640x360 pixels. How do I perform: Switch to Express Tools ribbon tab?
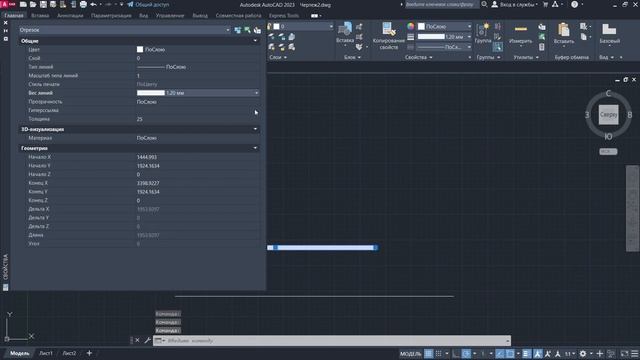pos(284,16)
